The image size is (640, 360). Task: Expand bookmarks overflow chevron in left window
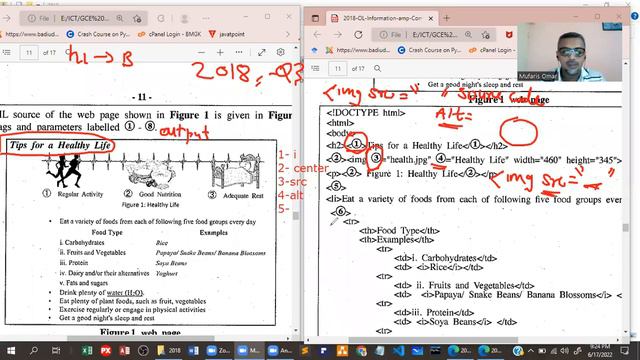point(288,34)
